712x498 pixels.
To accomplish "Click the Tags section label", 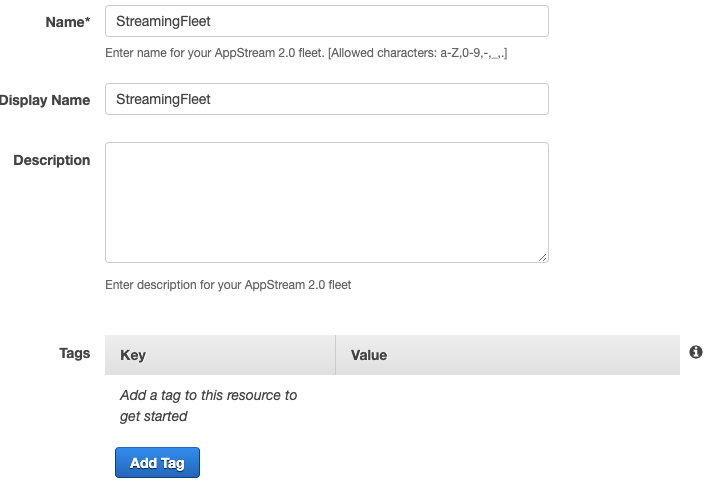I will coord(74,353).
